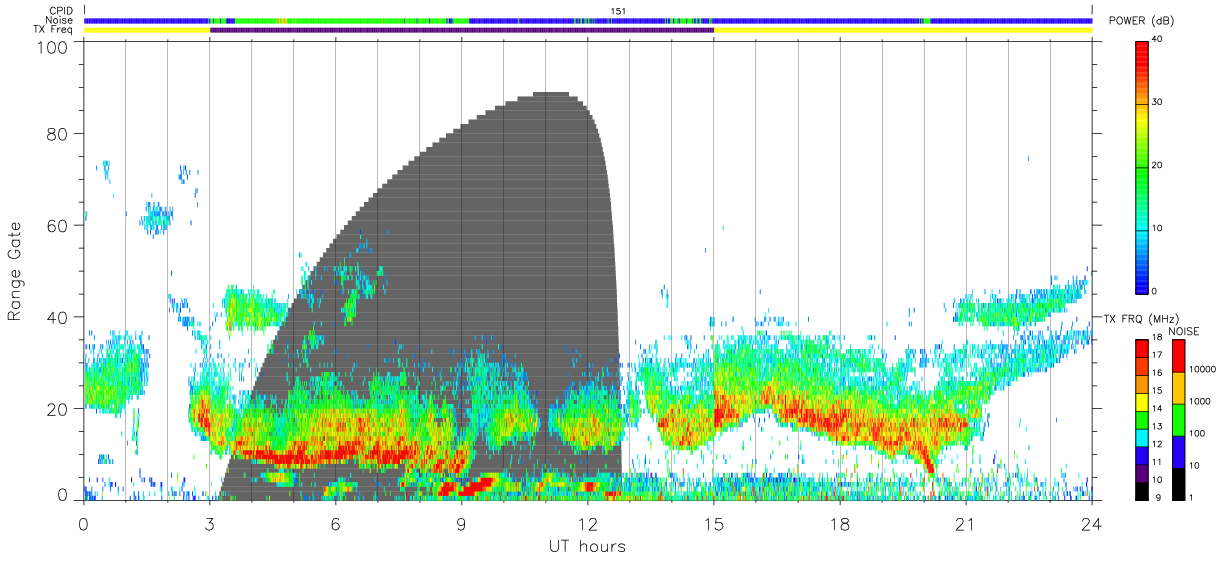The width and height of the screenshot is (1228, 567).
Task: Click the '24' tick on UT hours axis
Action: pos(1092,523)
